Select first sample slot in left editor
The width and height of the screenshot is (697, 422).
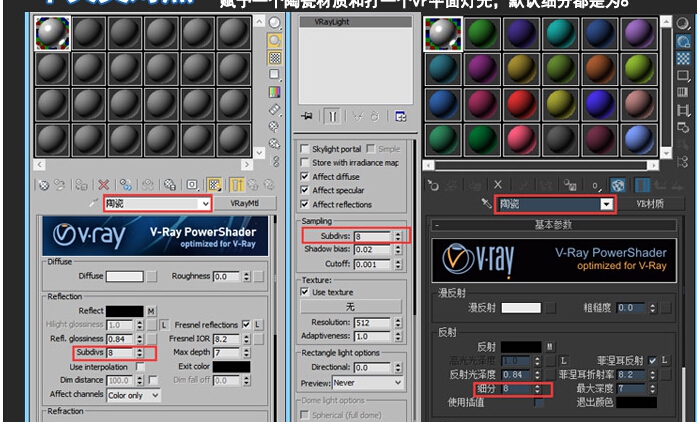[52, 33]
